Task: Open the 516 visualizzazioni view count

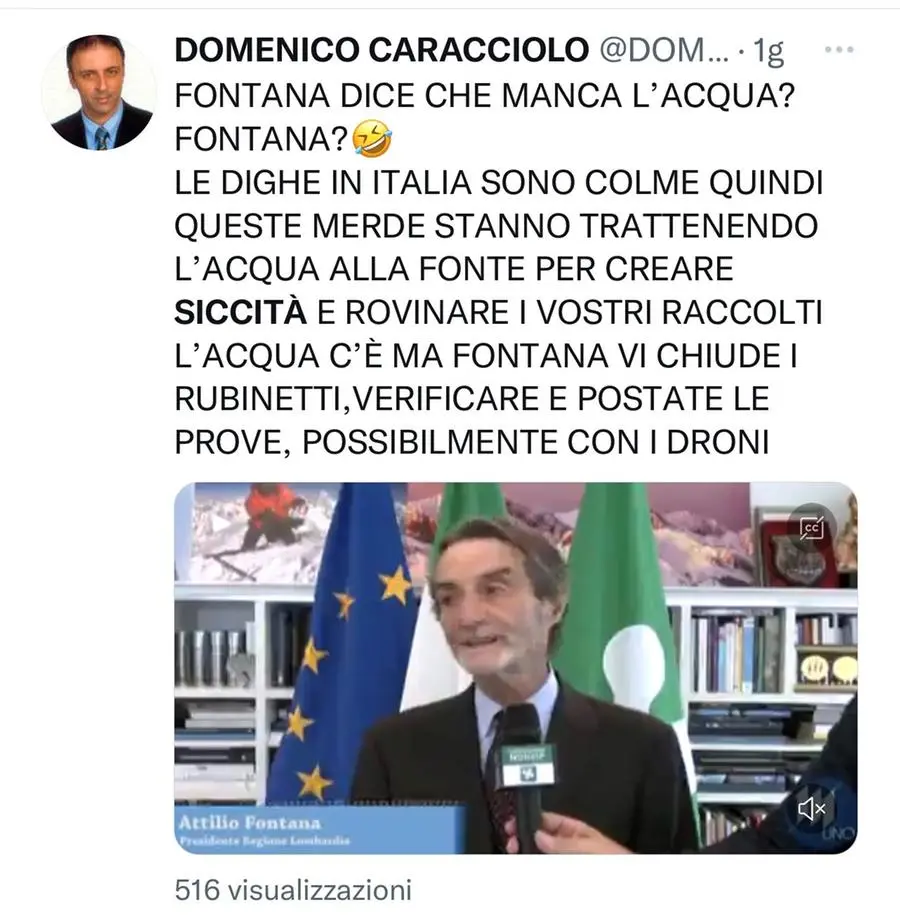Action: coord(293,890)
